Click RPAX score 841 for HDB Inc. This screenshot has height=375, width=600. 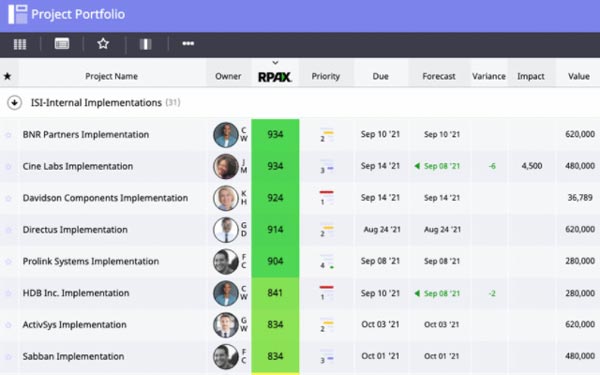pos(275,293)
